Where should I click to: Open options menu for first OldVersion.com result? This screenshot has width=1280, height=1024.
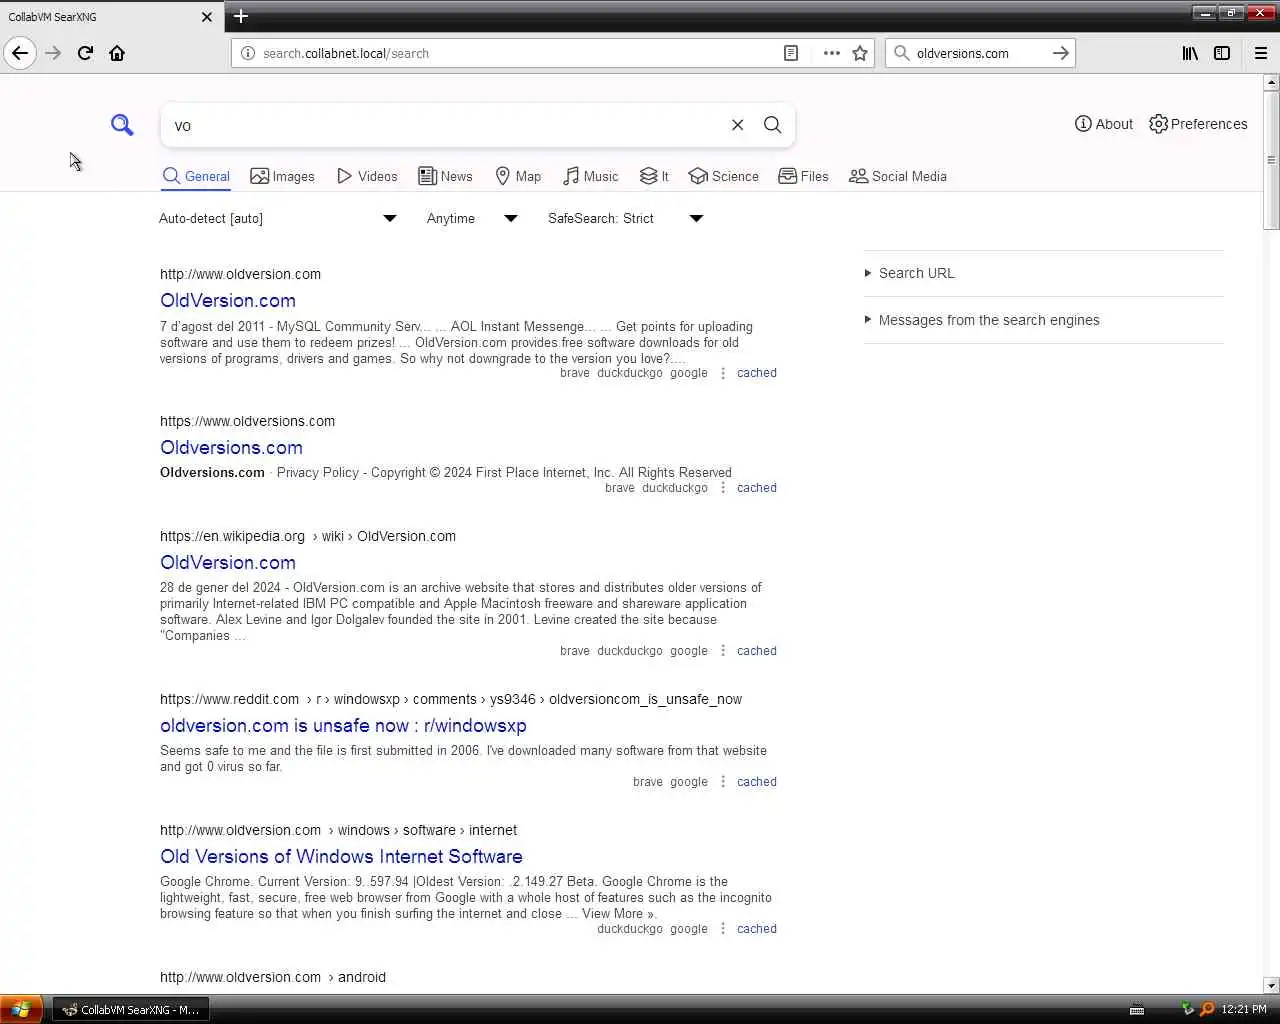click(x=723, y=373)
